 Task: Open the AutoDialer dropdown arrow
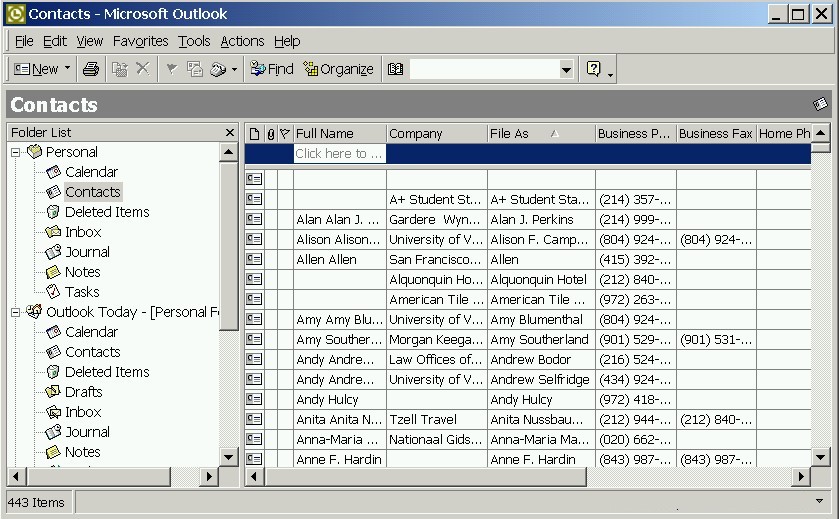(234, 69)
